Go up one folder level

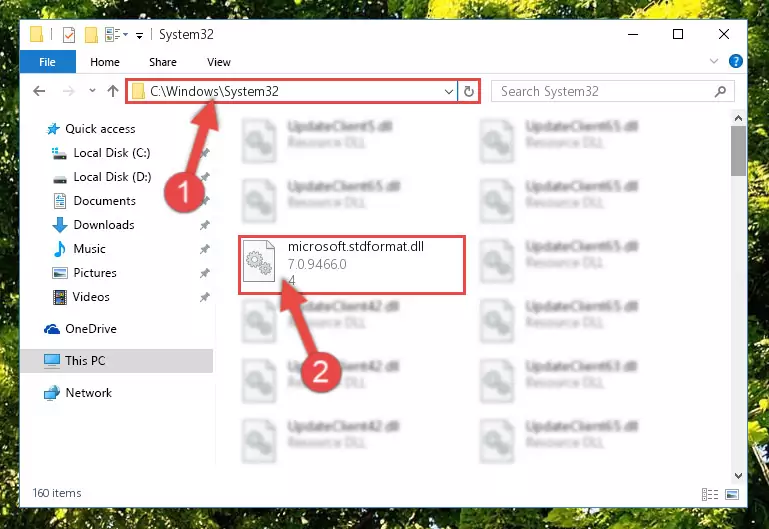(x=113, y=91)
